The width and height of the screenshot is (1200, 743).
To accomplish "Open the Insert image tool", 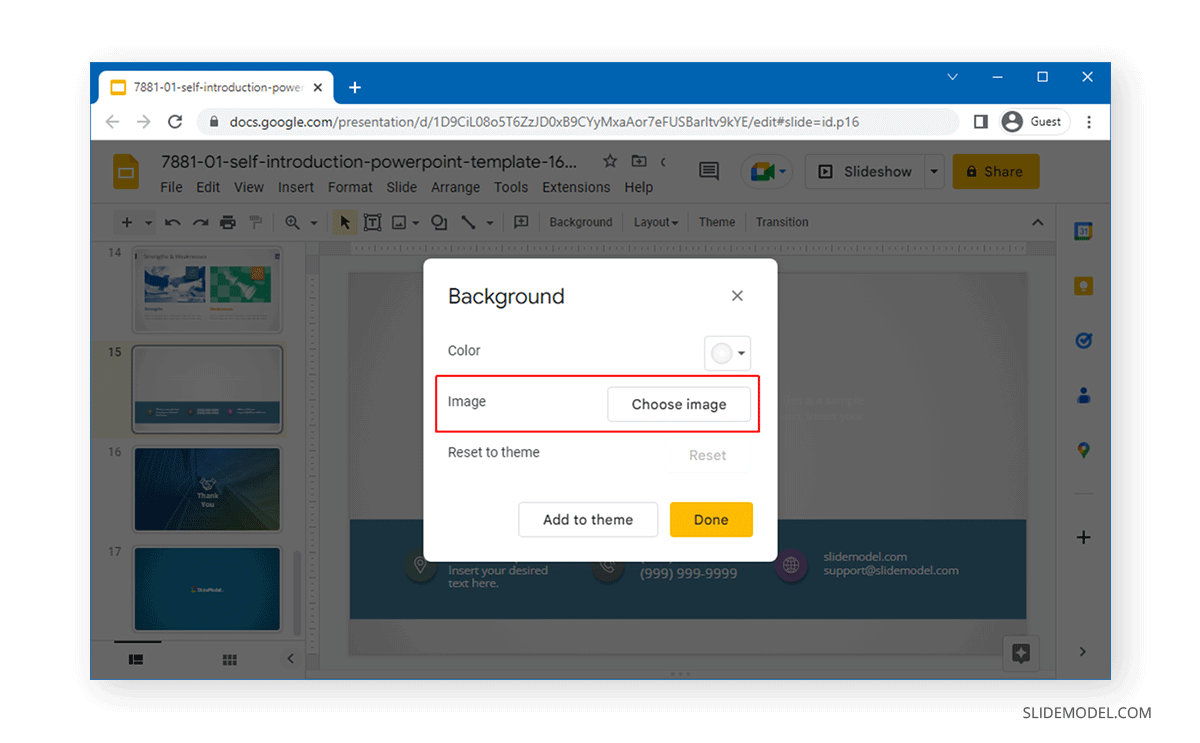I will 399,222.
